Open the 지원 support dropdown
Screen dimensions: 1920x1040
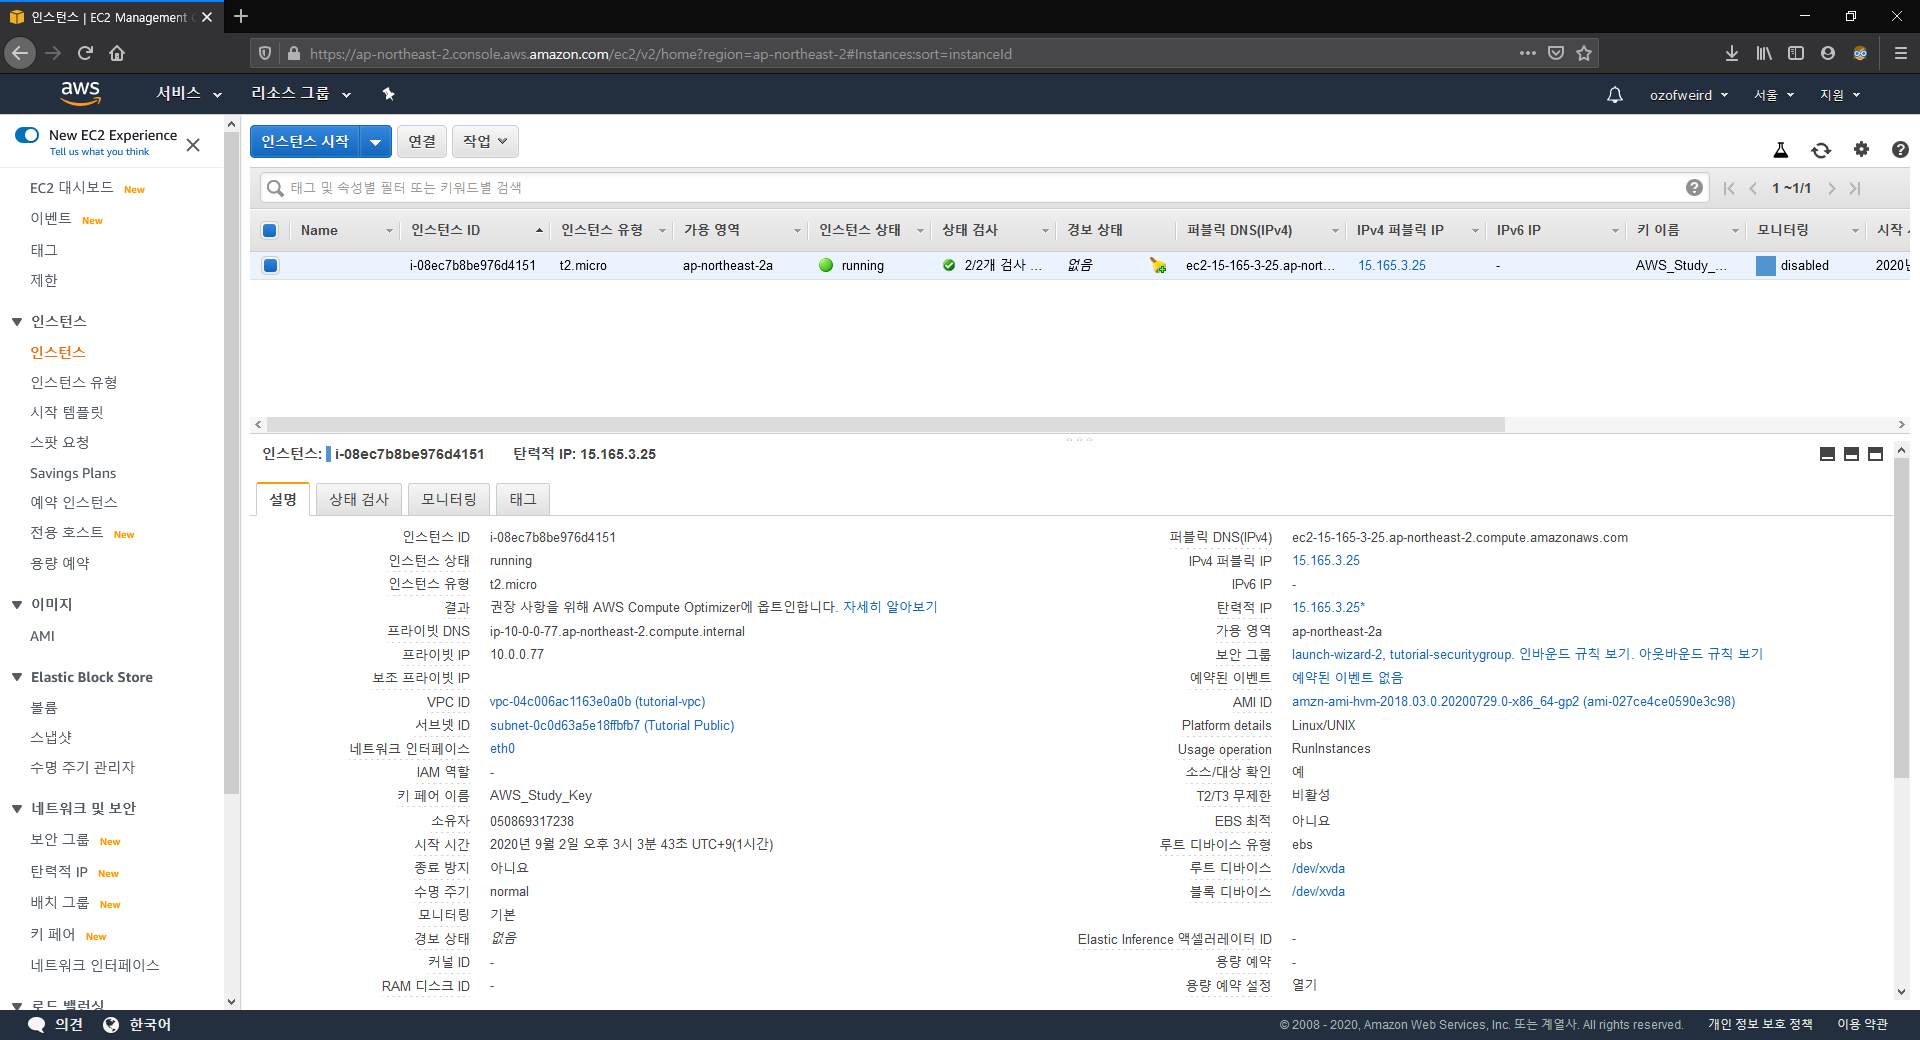tap(1840, 95)
